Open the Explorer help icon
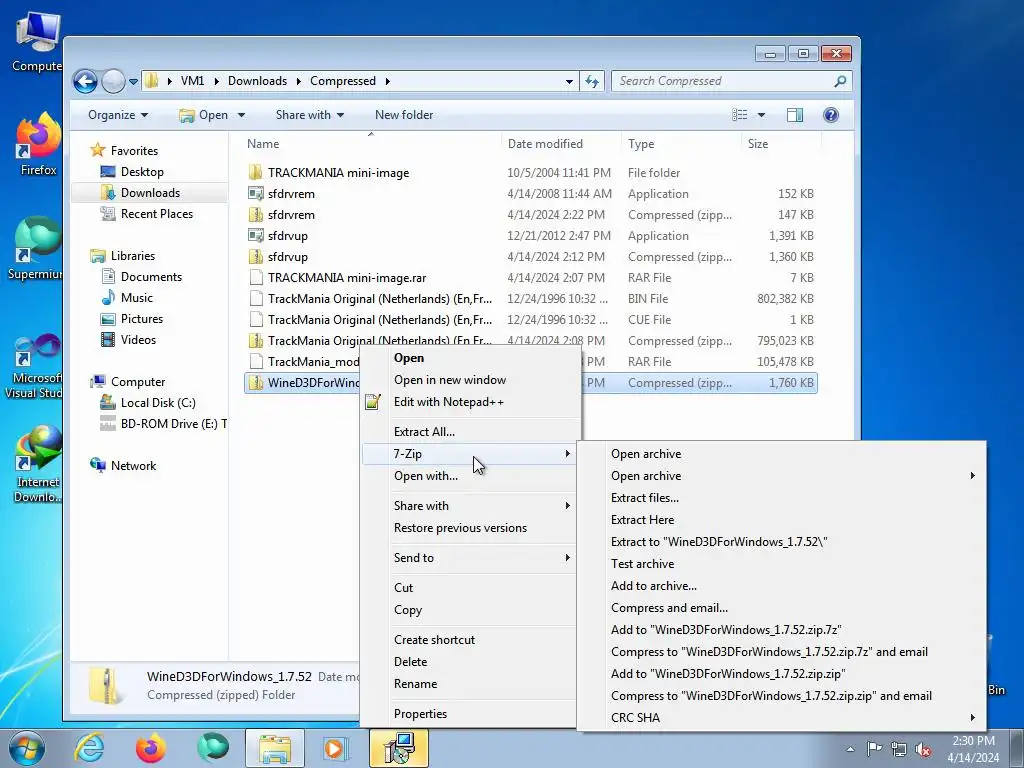This screenshot has width=1024, height=768. click(x=831, y=115)
